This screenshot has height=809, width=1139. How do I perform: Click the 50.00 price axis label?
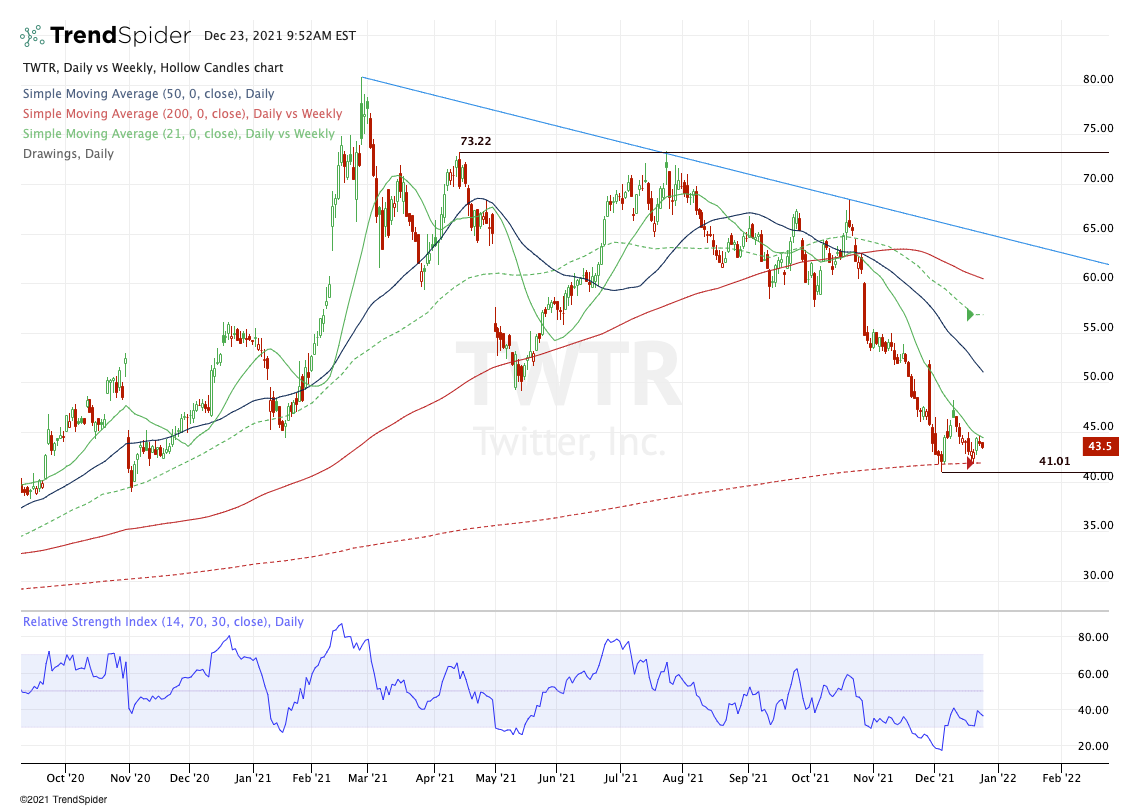(x=1098, y=376)
